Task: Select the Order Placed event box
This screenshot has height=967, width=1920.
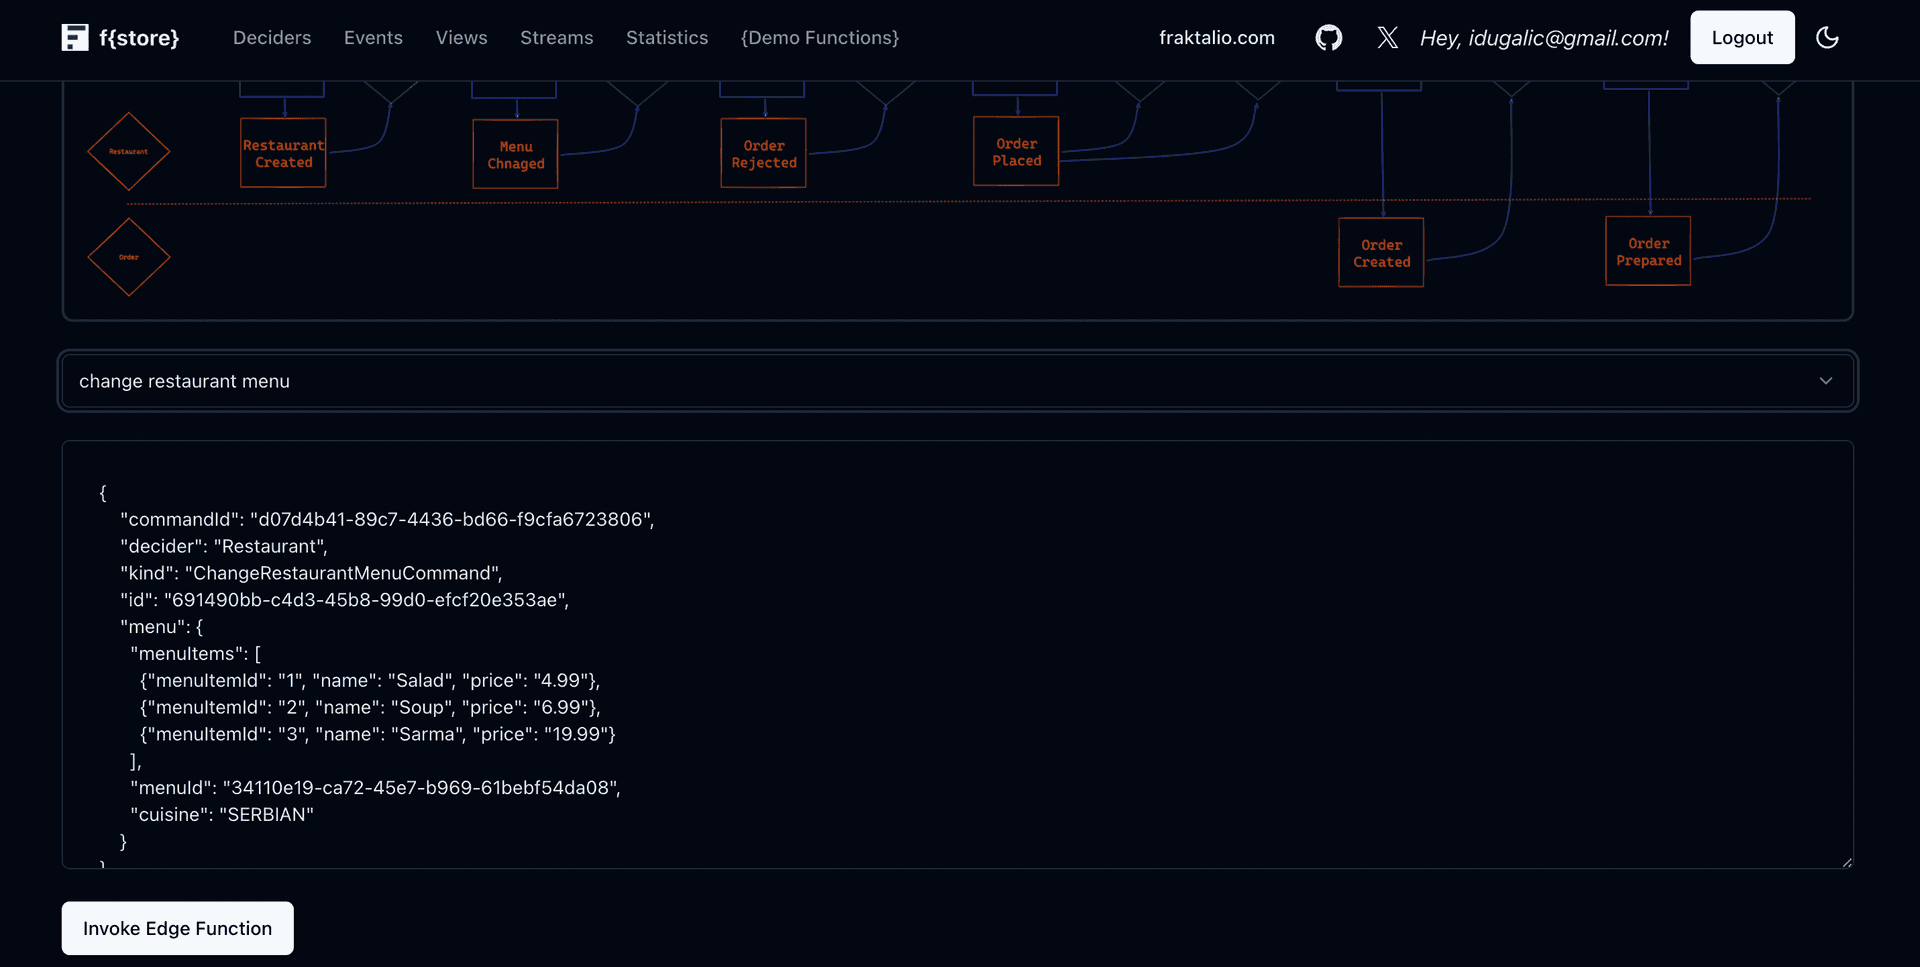Action: [x=1016, y=151]
